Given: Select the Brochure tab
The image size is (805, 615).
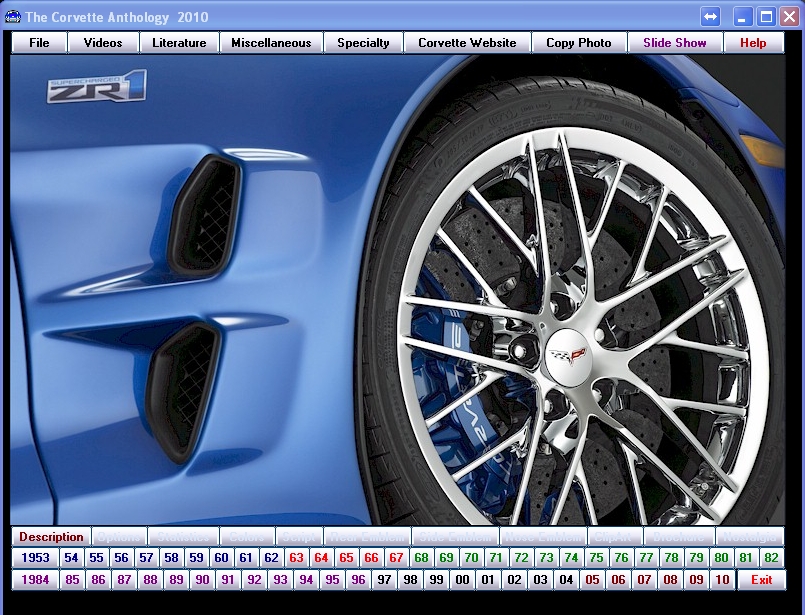Looking at the screenshot, I should pos(679,537).
